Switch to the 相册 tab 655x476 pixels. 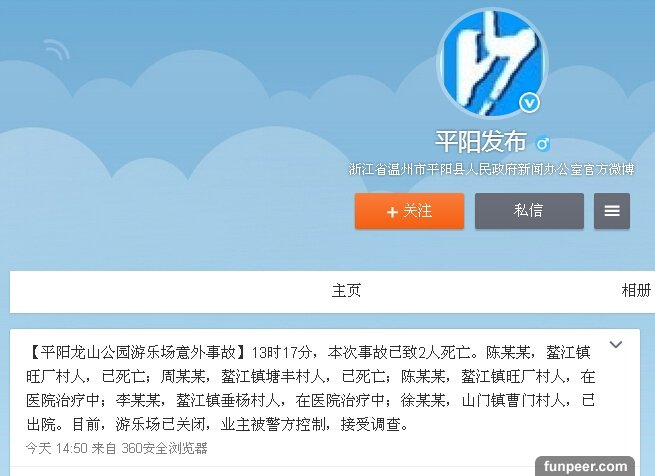[x=636, y=290]
